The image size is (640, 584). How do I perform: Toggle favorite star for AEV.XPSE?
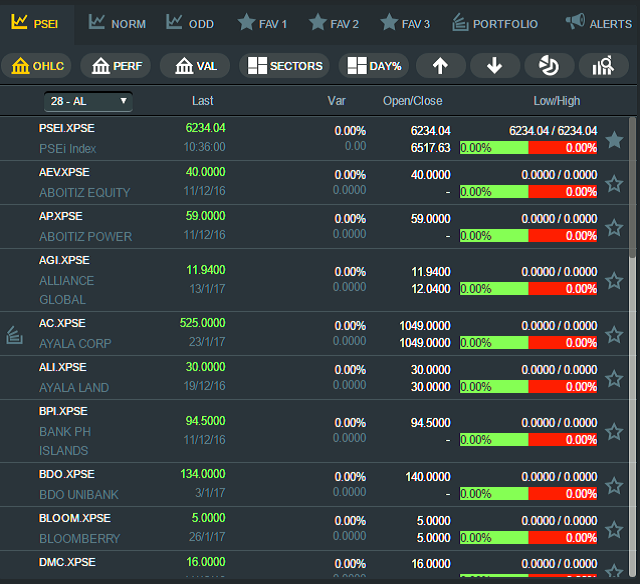(x=614, y=184)
